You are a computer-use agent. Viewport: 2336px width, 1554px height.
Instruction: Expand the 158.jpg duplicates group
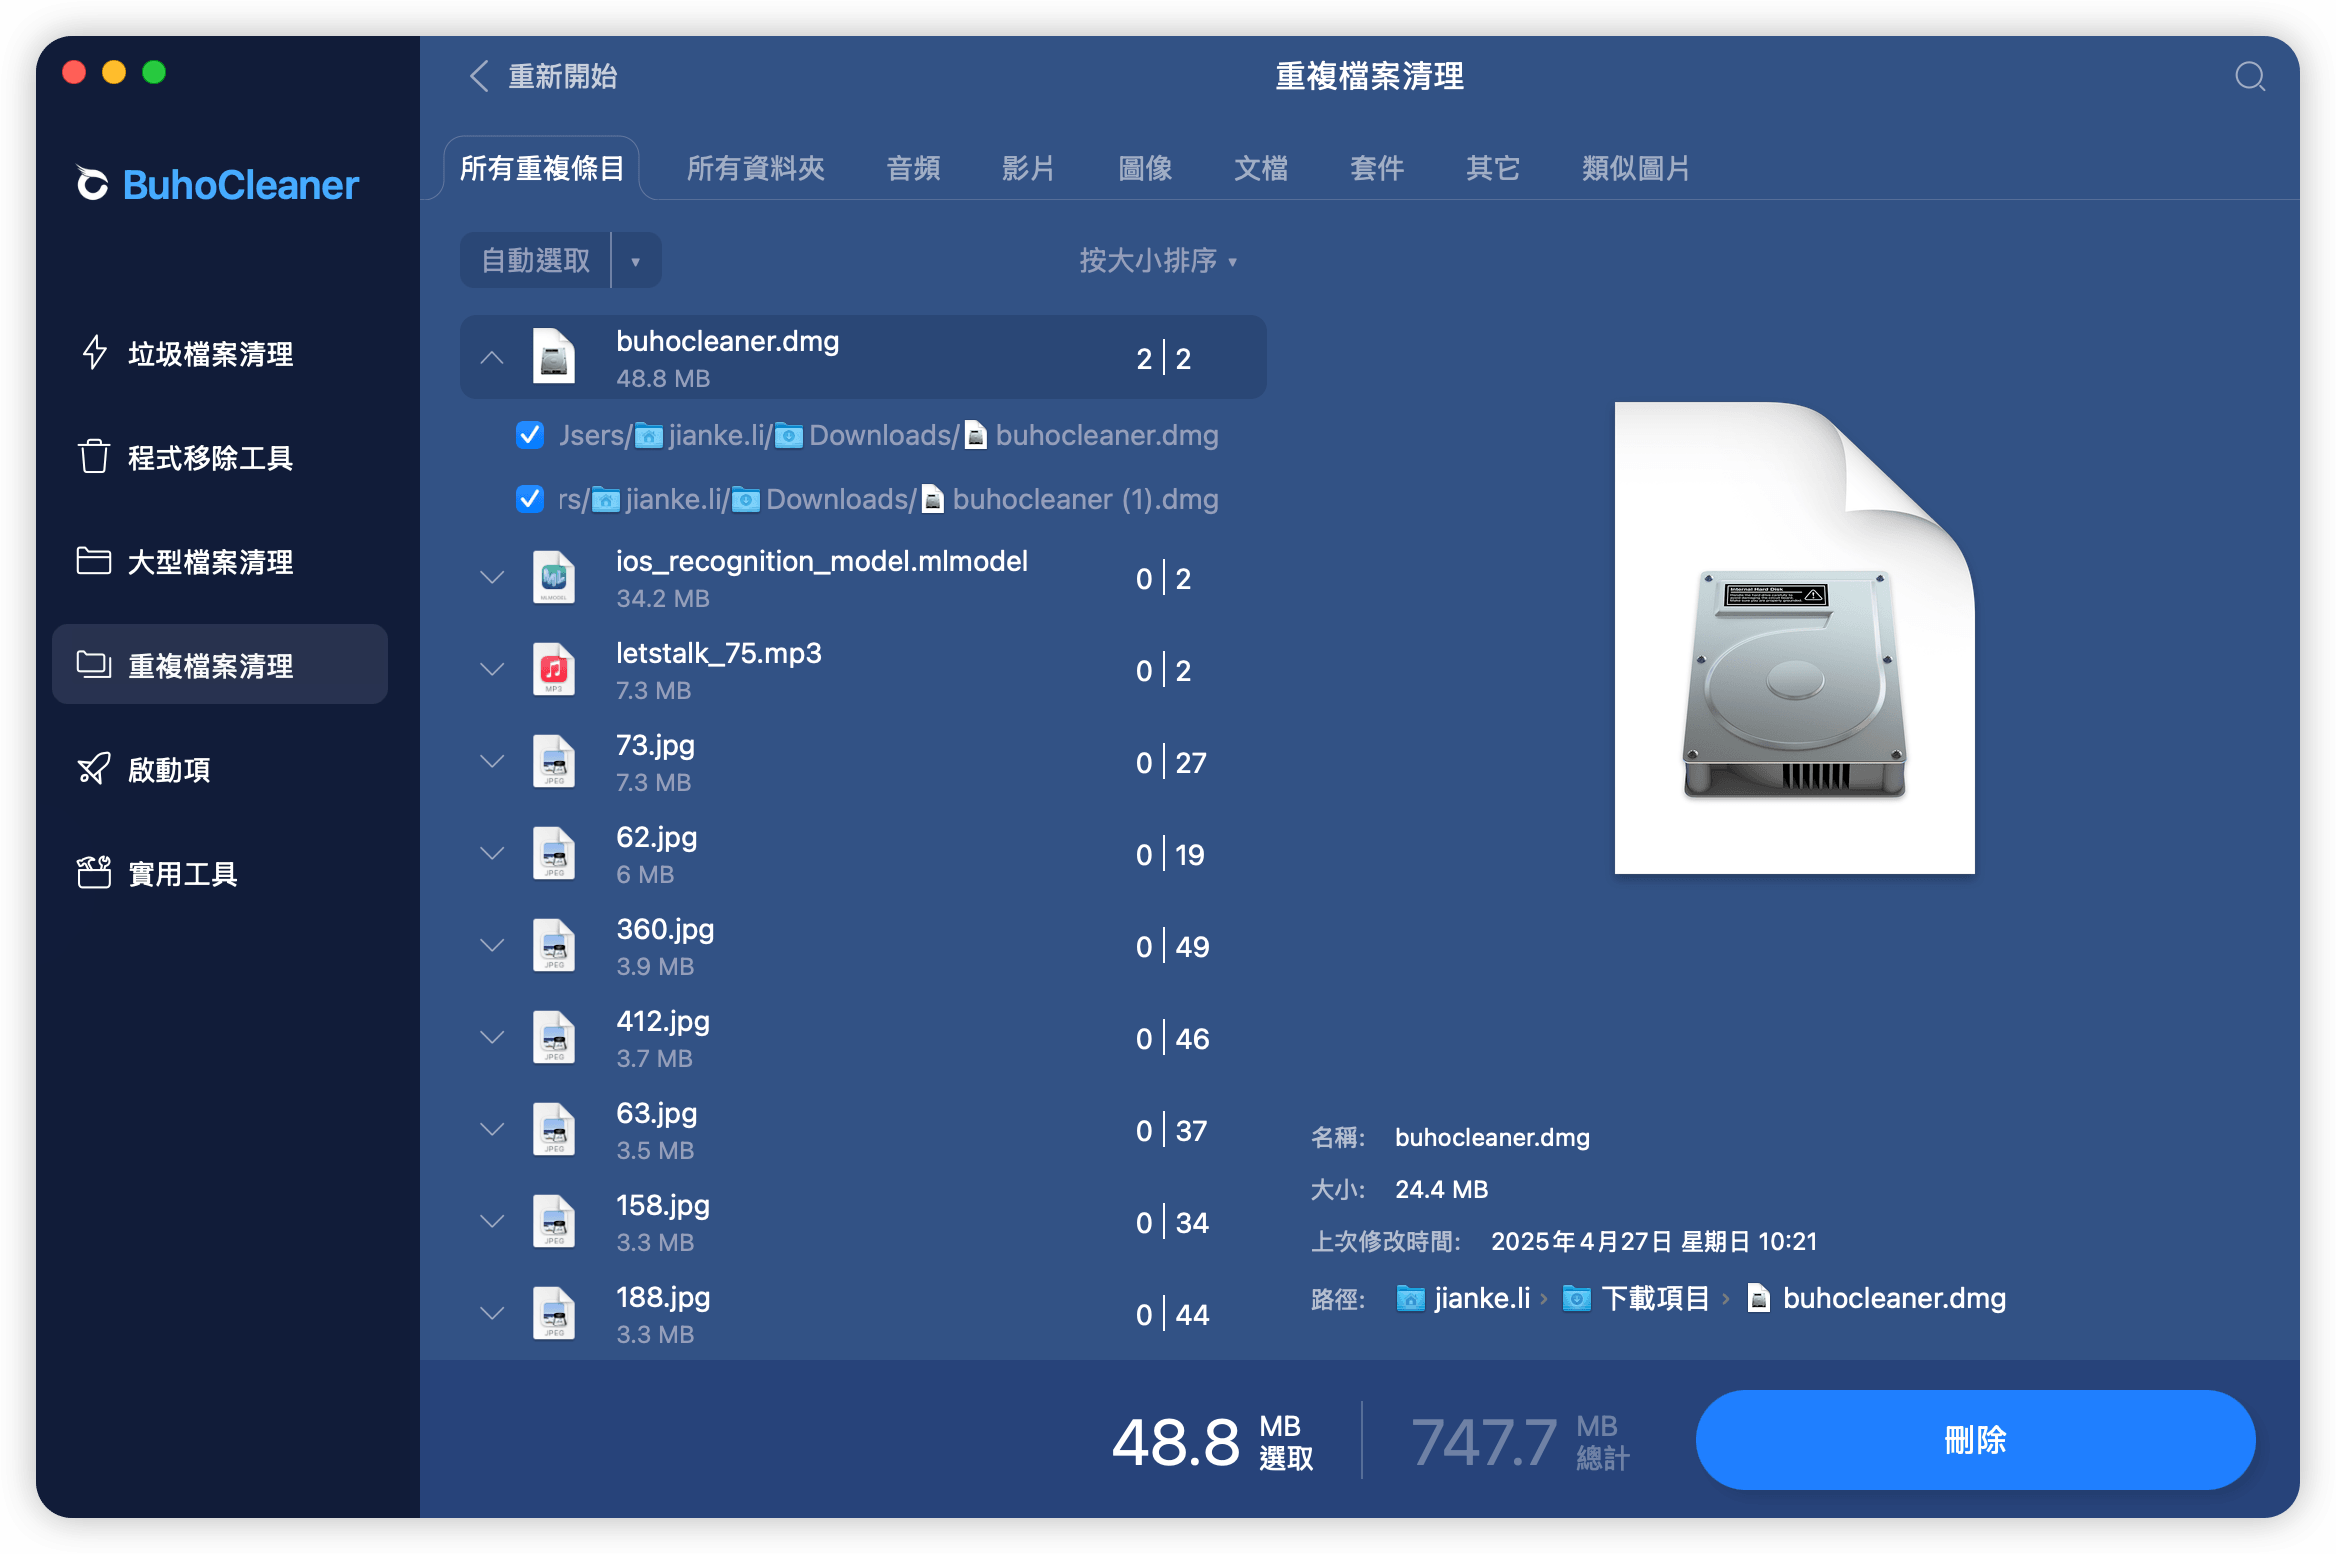point(492,1222)
